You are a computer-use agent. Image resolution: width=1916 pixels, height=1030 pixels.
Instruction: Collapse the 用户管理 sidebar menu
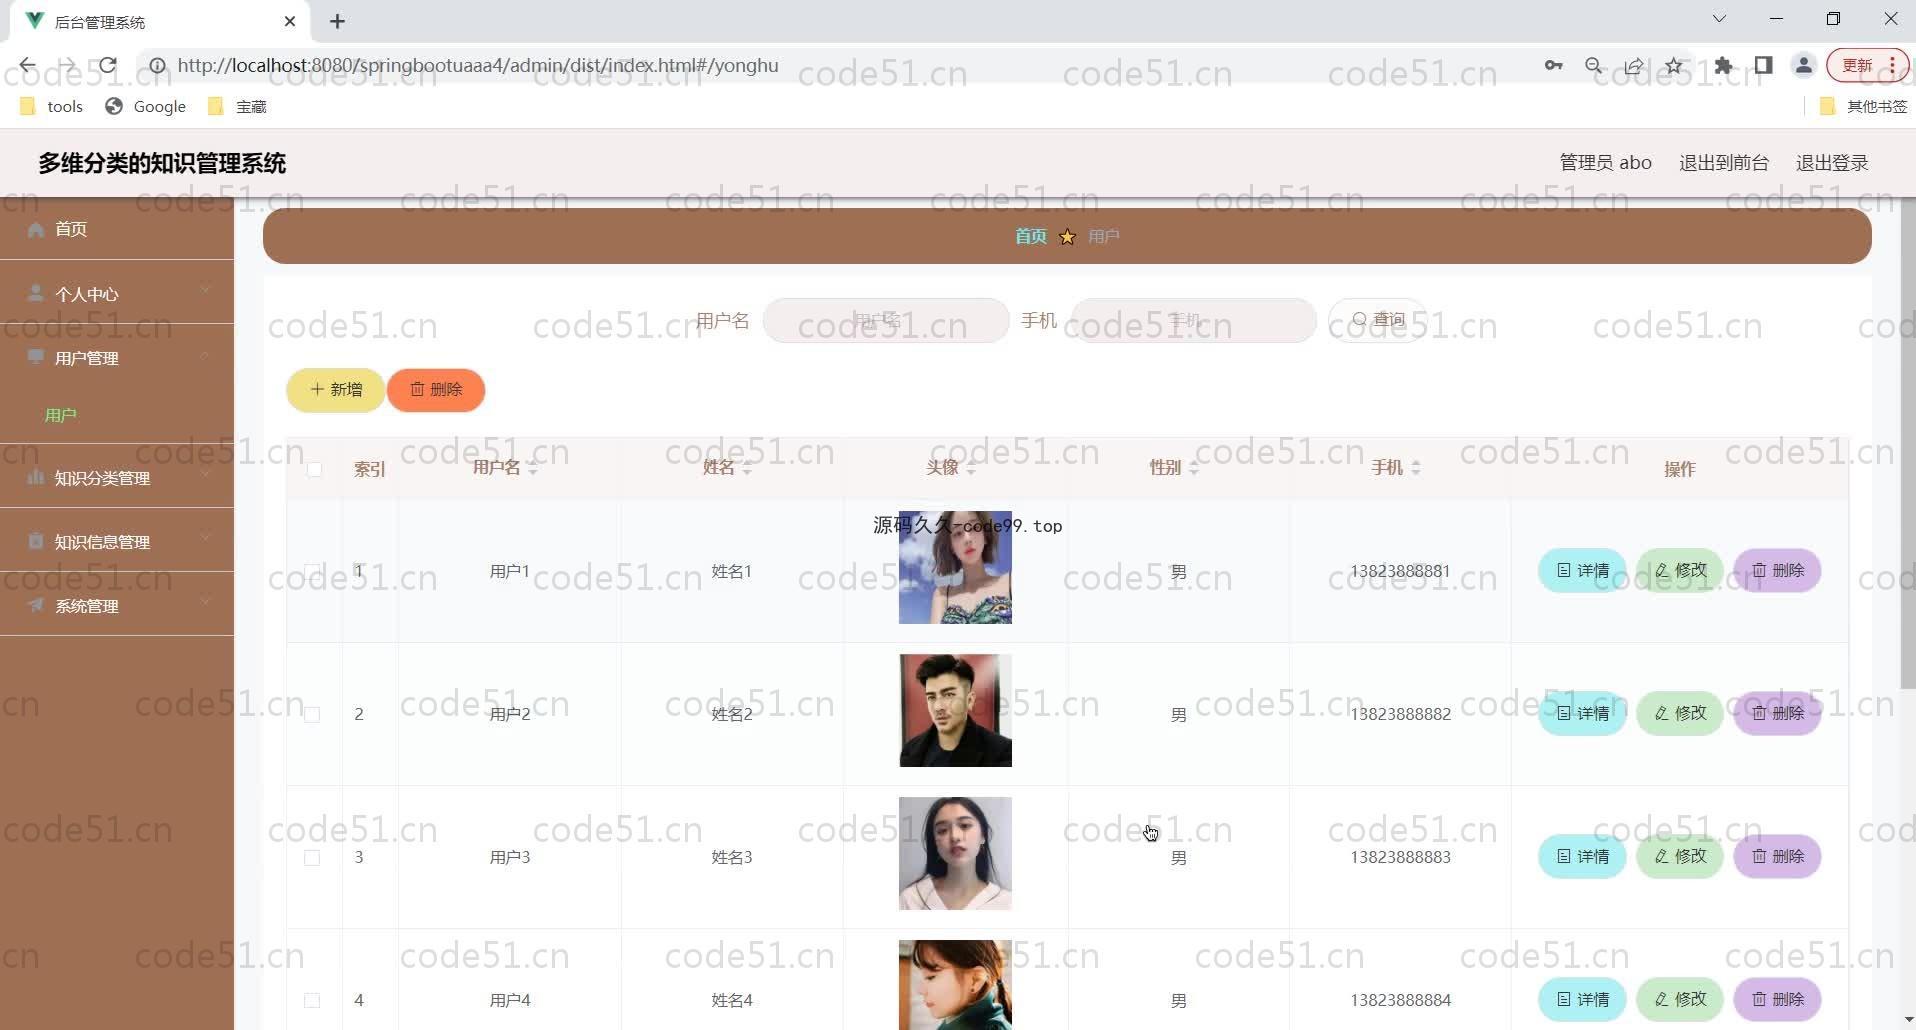pos(117,357)
